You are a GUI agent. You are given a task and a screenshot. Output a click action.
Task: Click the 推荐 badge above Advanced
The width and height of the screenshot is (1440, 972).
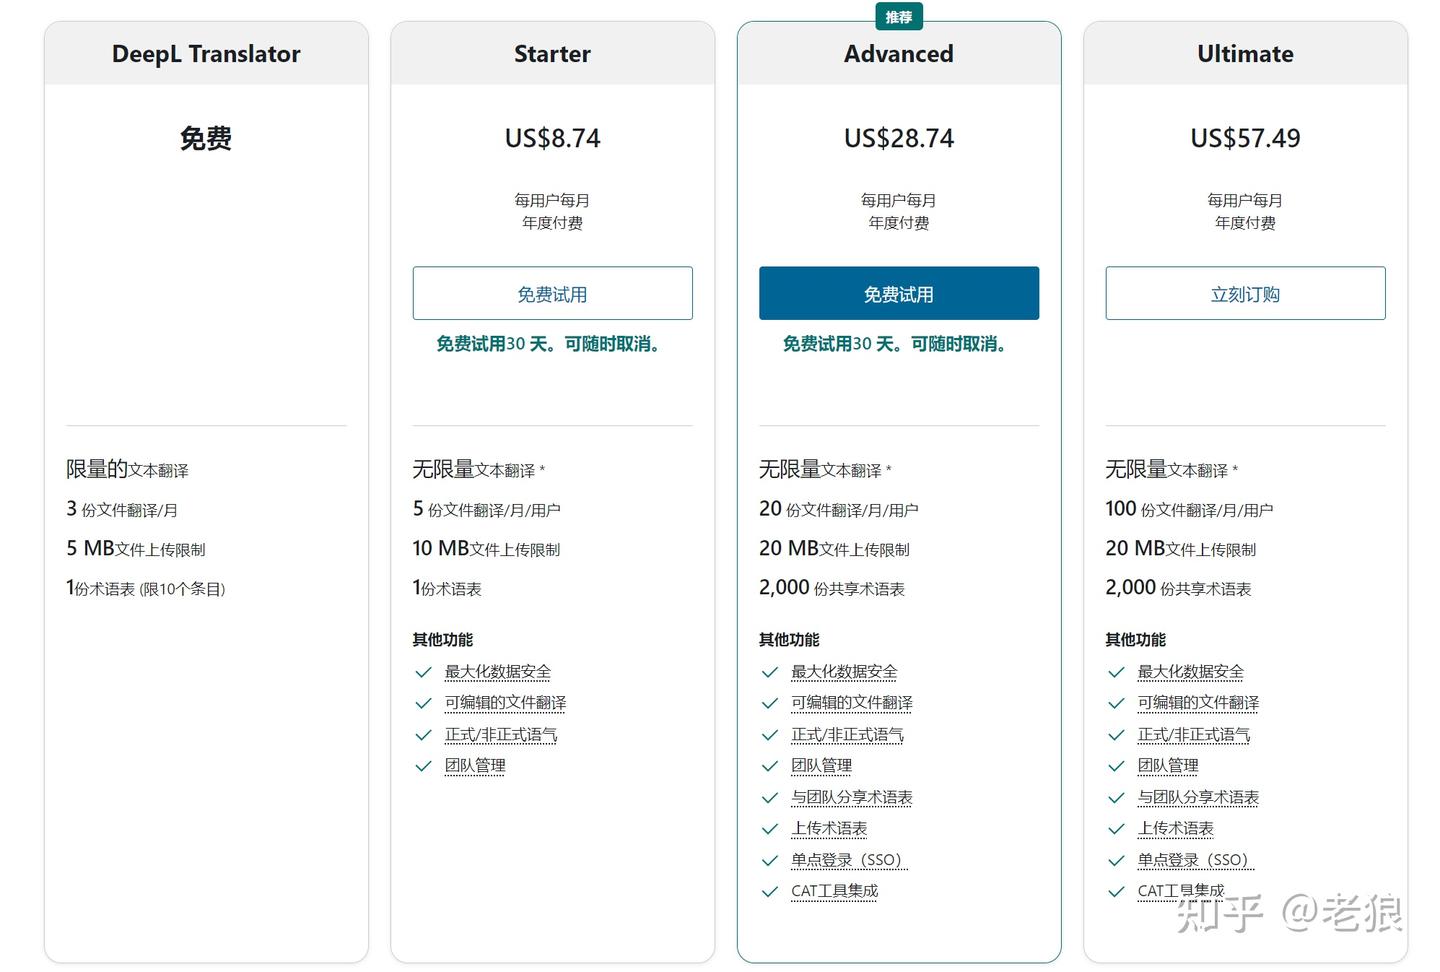(x=899, y=17)
